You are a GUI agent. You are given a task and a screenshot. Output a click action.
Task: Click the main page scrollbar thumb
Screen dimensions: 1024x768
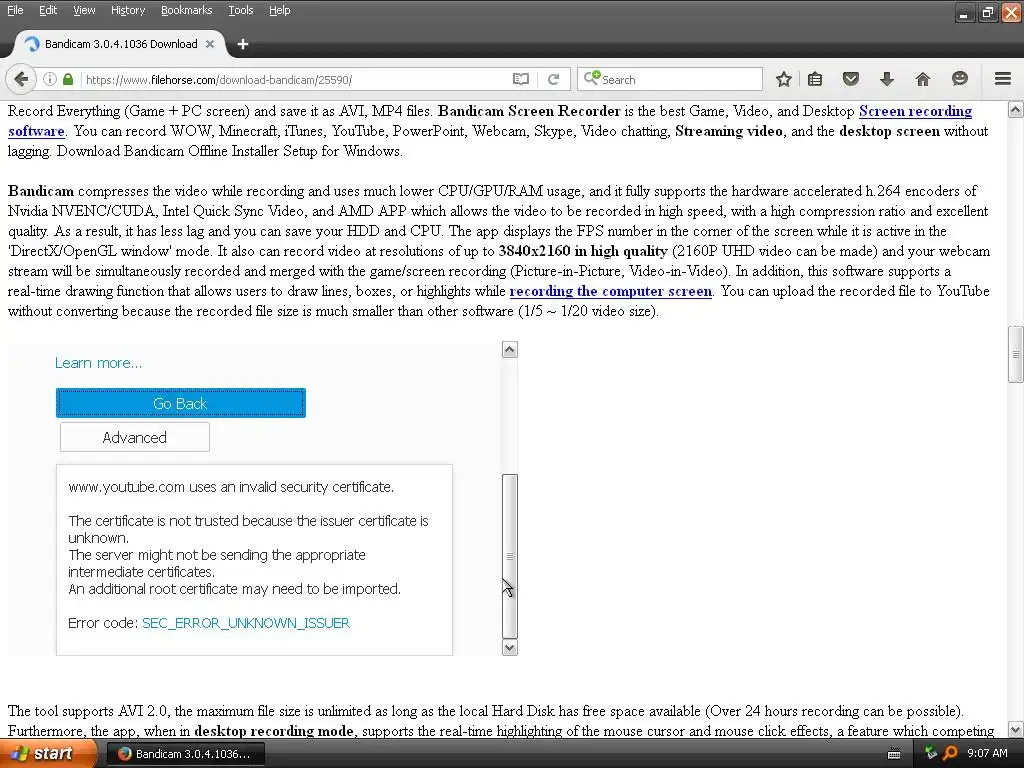tap(1015, 355)
